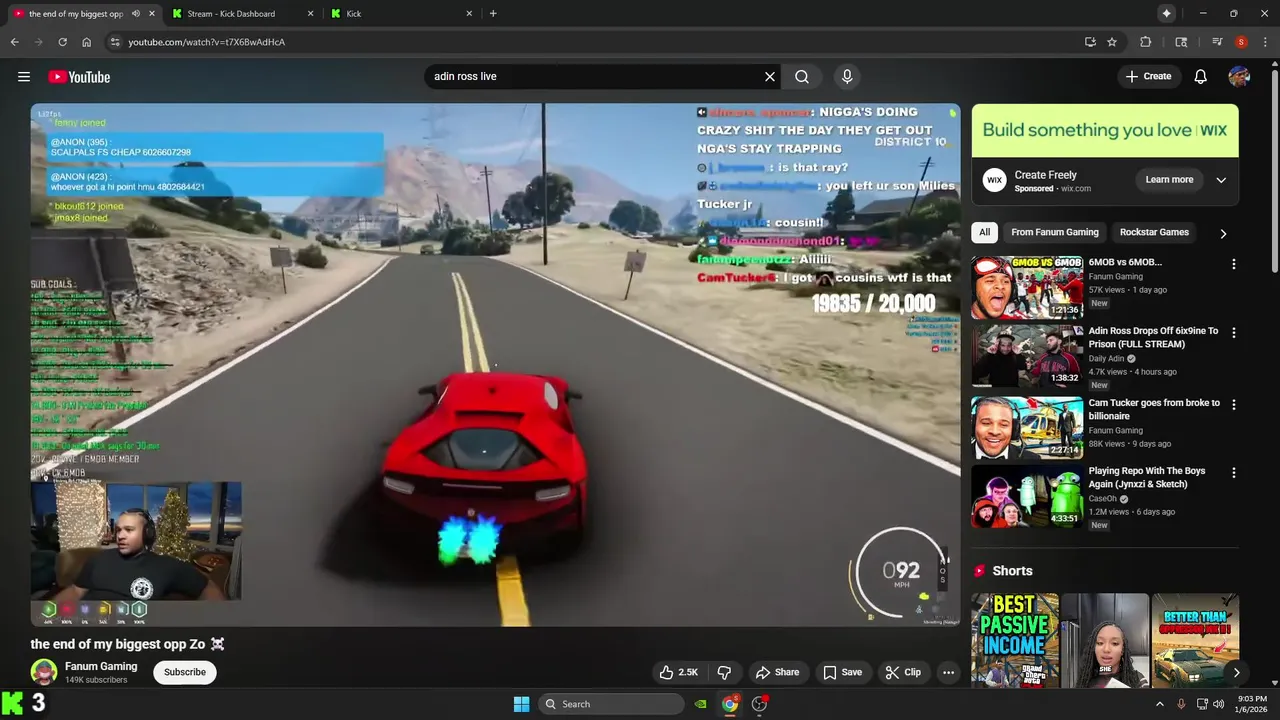Click the taskbar Search box
The image size is (1280, 720).
(x=612, y=704)
